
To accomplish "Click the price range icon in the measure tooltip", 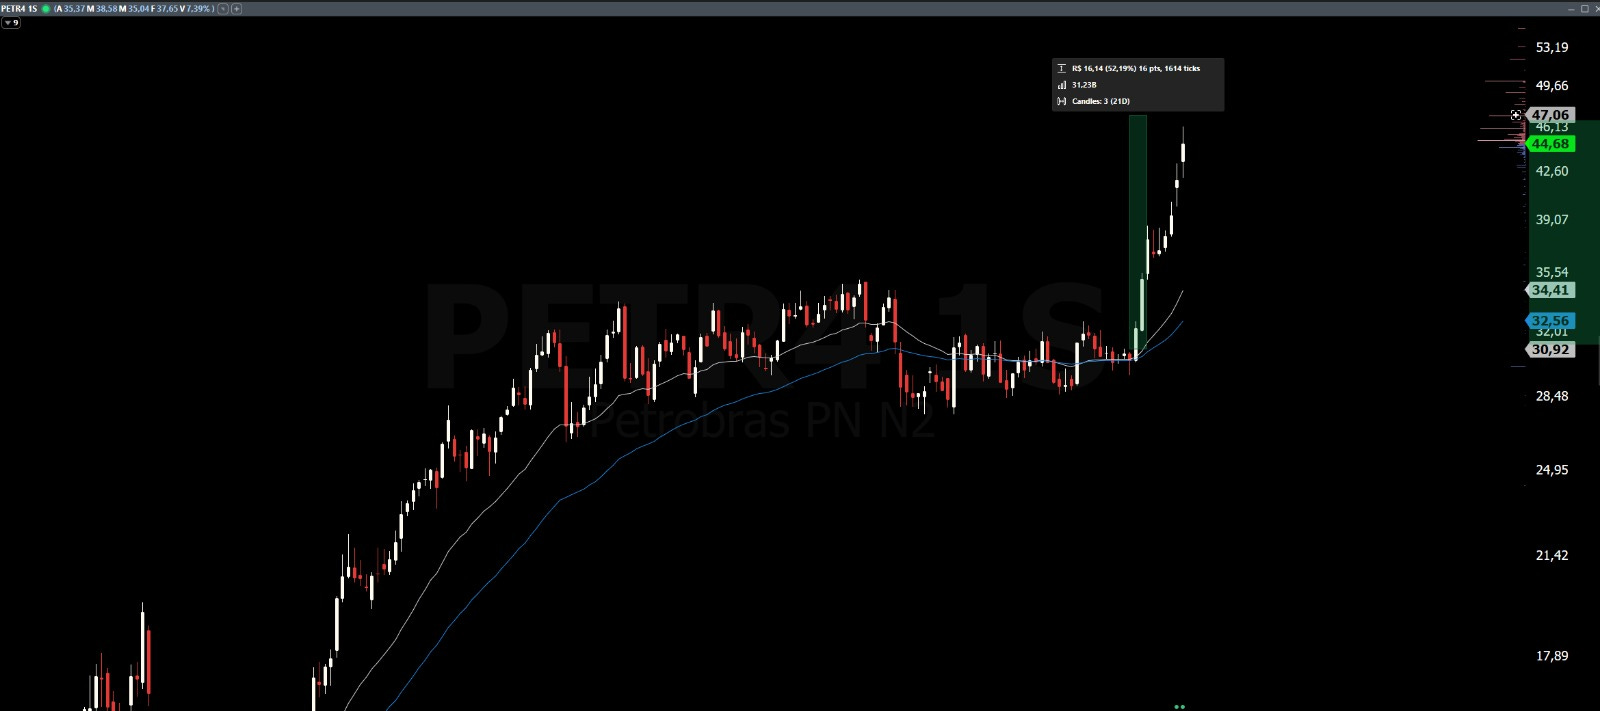I will tap(1062, 68).
